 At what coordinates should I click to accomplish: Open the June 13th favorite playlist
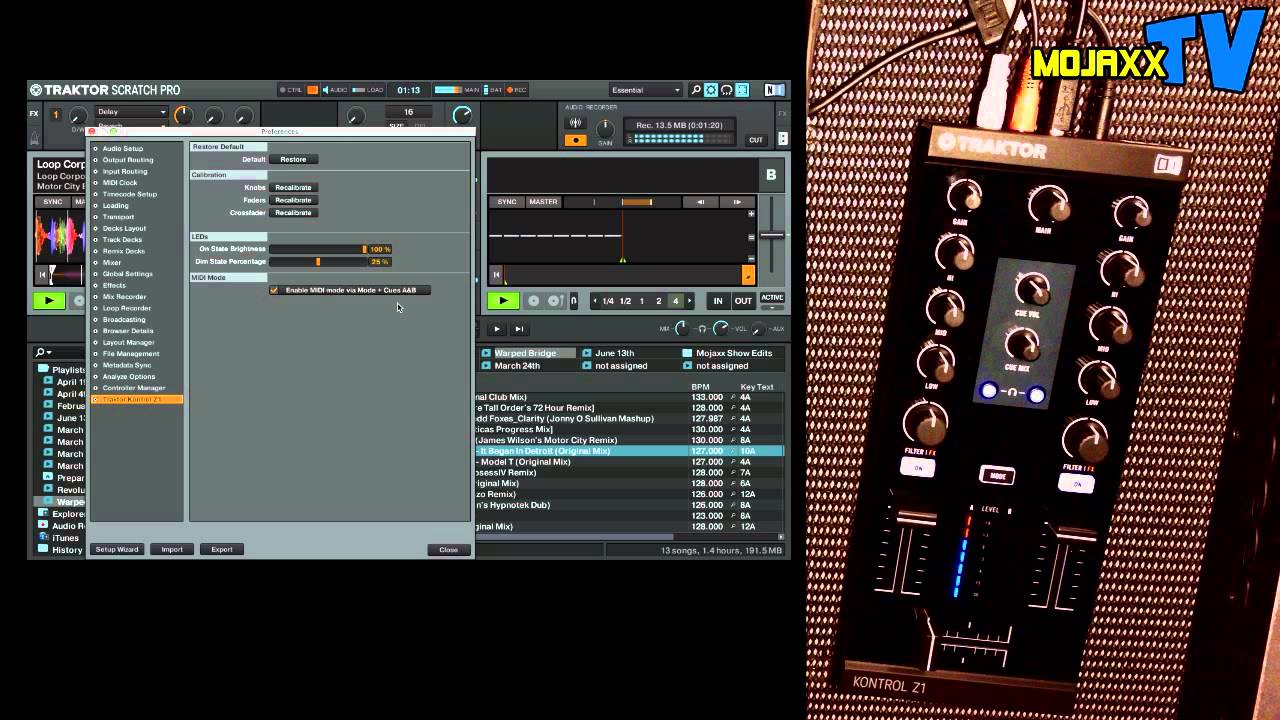pyautogui.click(x=615, y=353)
